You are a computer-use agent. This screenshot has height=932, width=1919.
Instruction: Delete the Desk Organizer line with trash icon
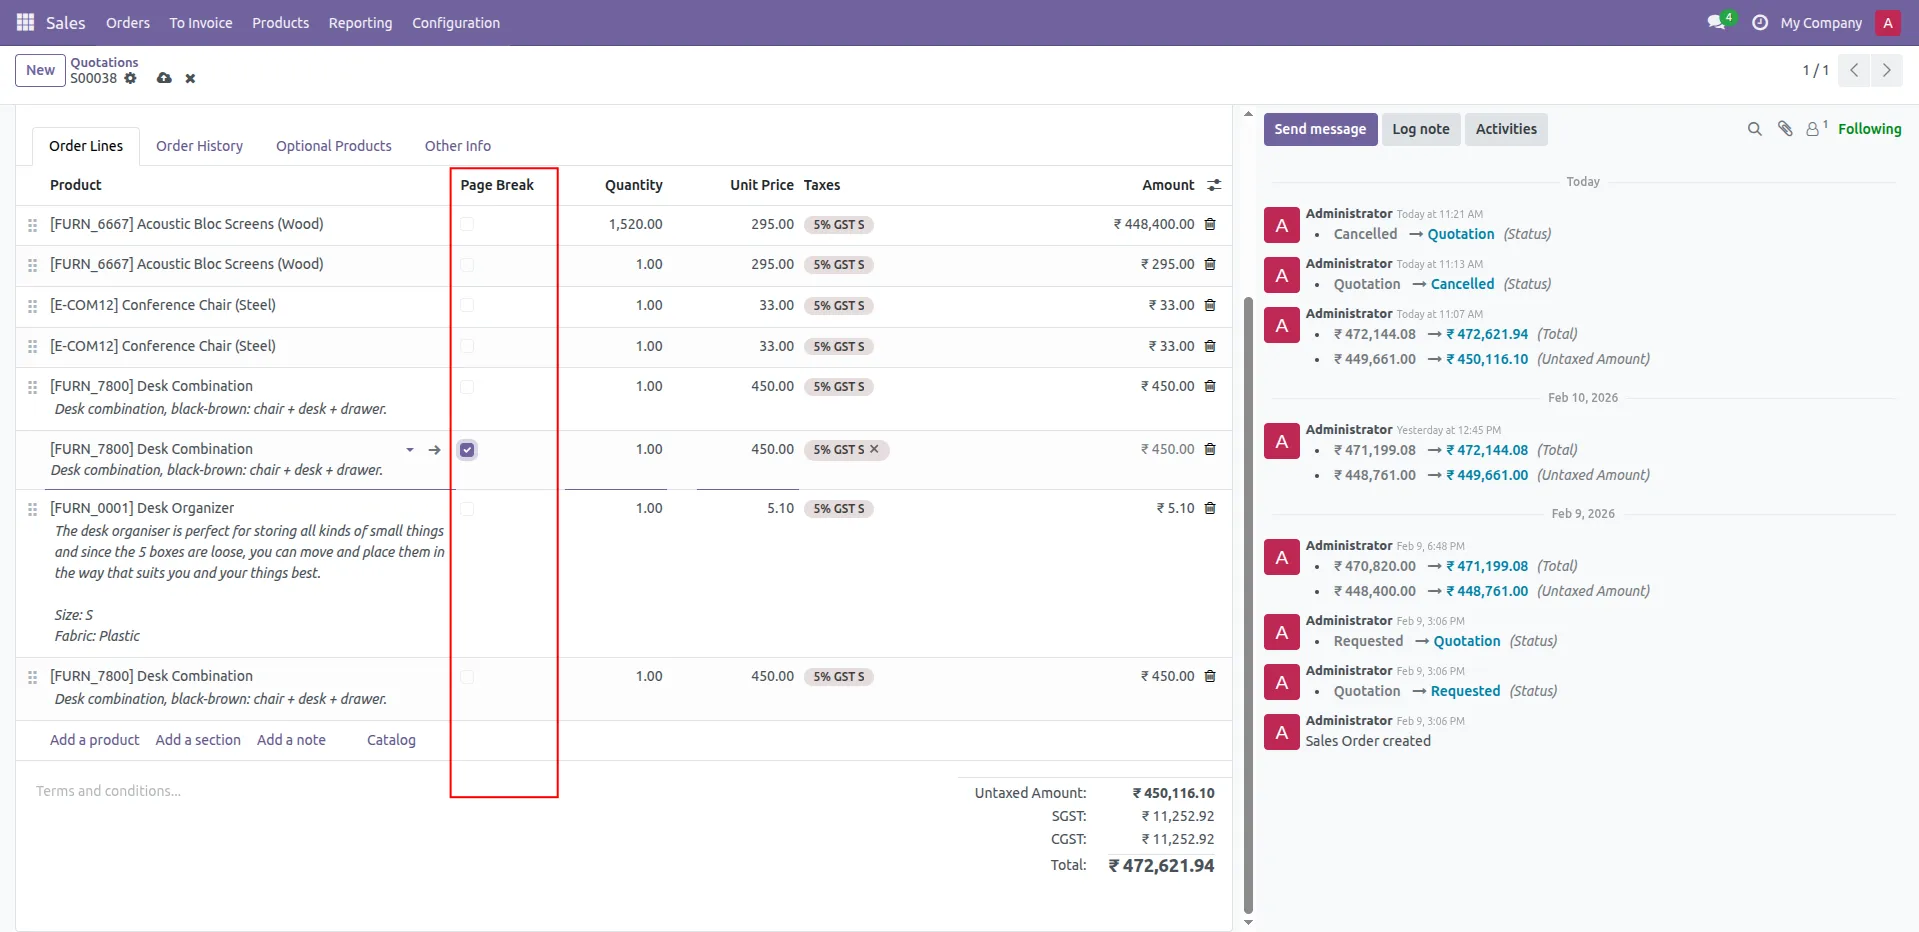[1210, 508]
